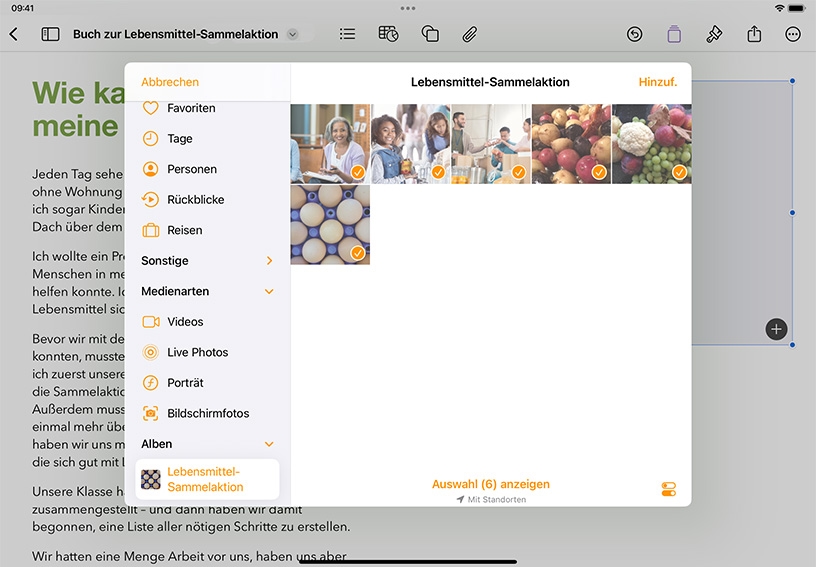
Task: Tap the Sonstige section label
Action: pos(164,261)
